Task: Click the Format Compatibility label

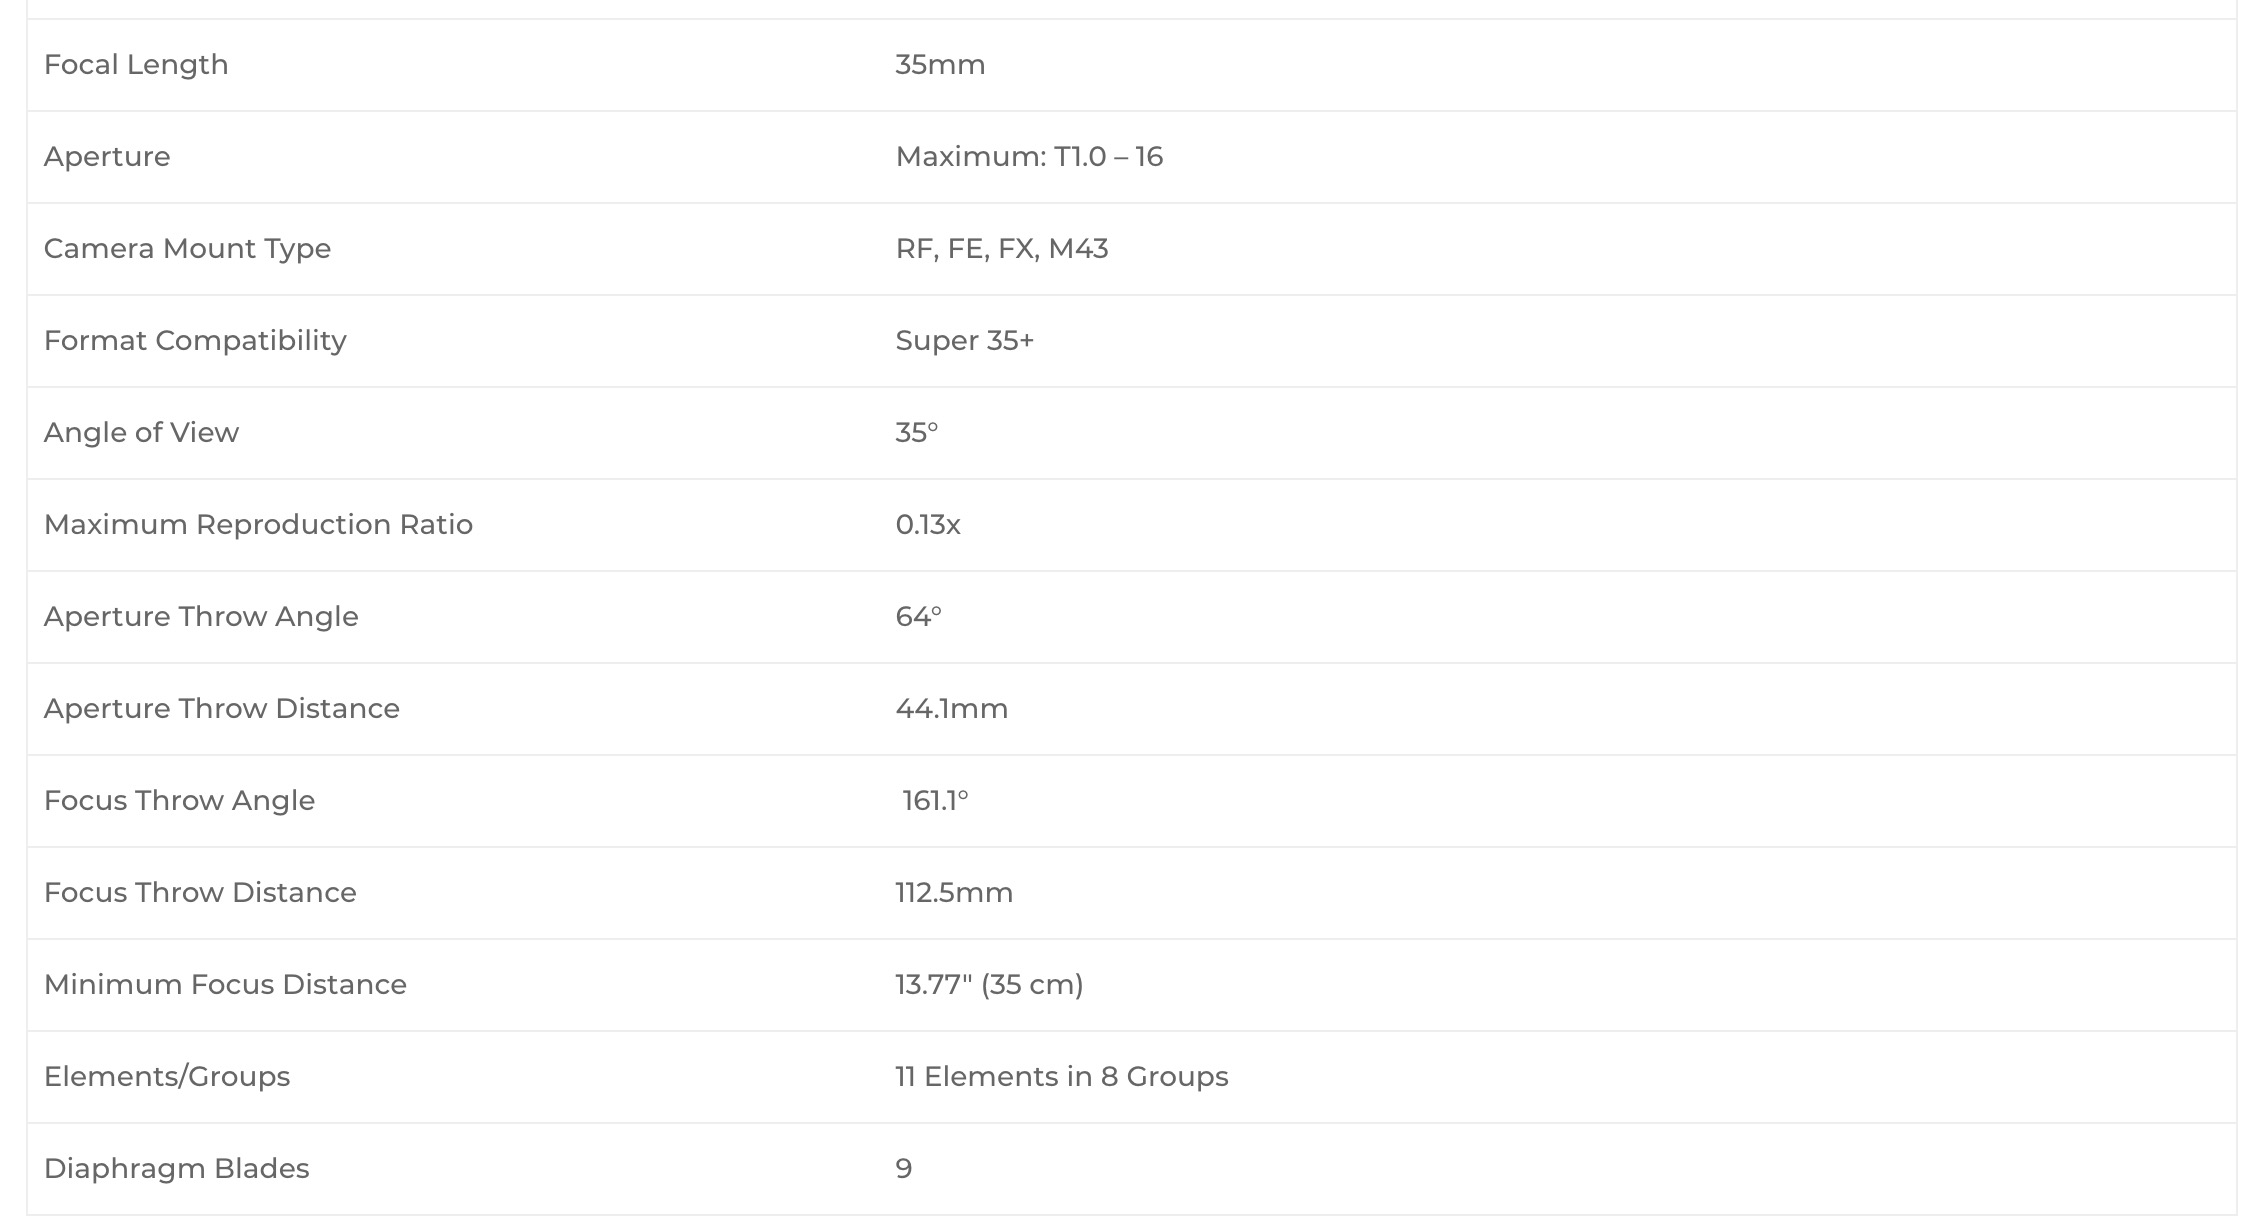Action: pyautogui.click(x=195, y=341)
